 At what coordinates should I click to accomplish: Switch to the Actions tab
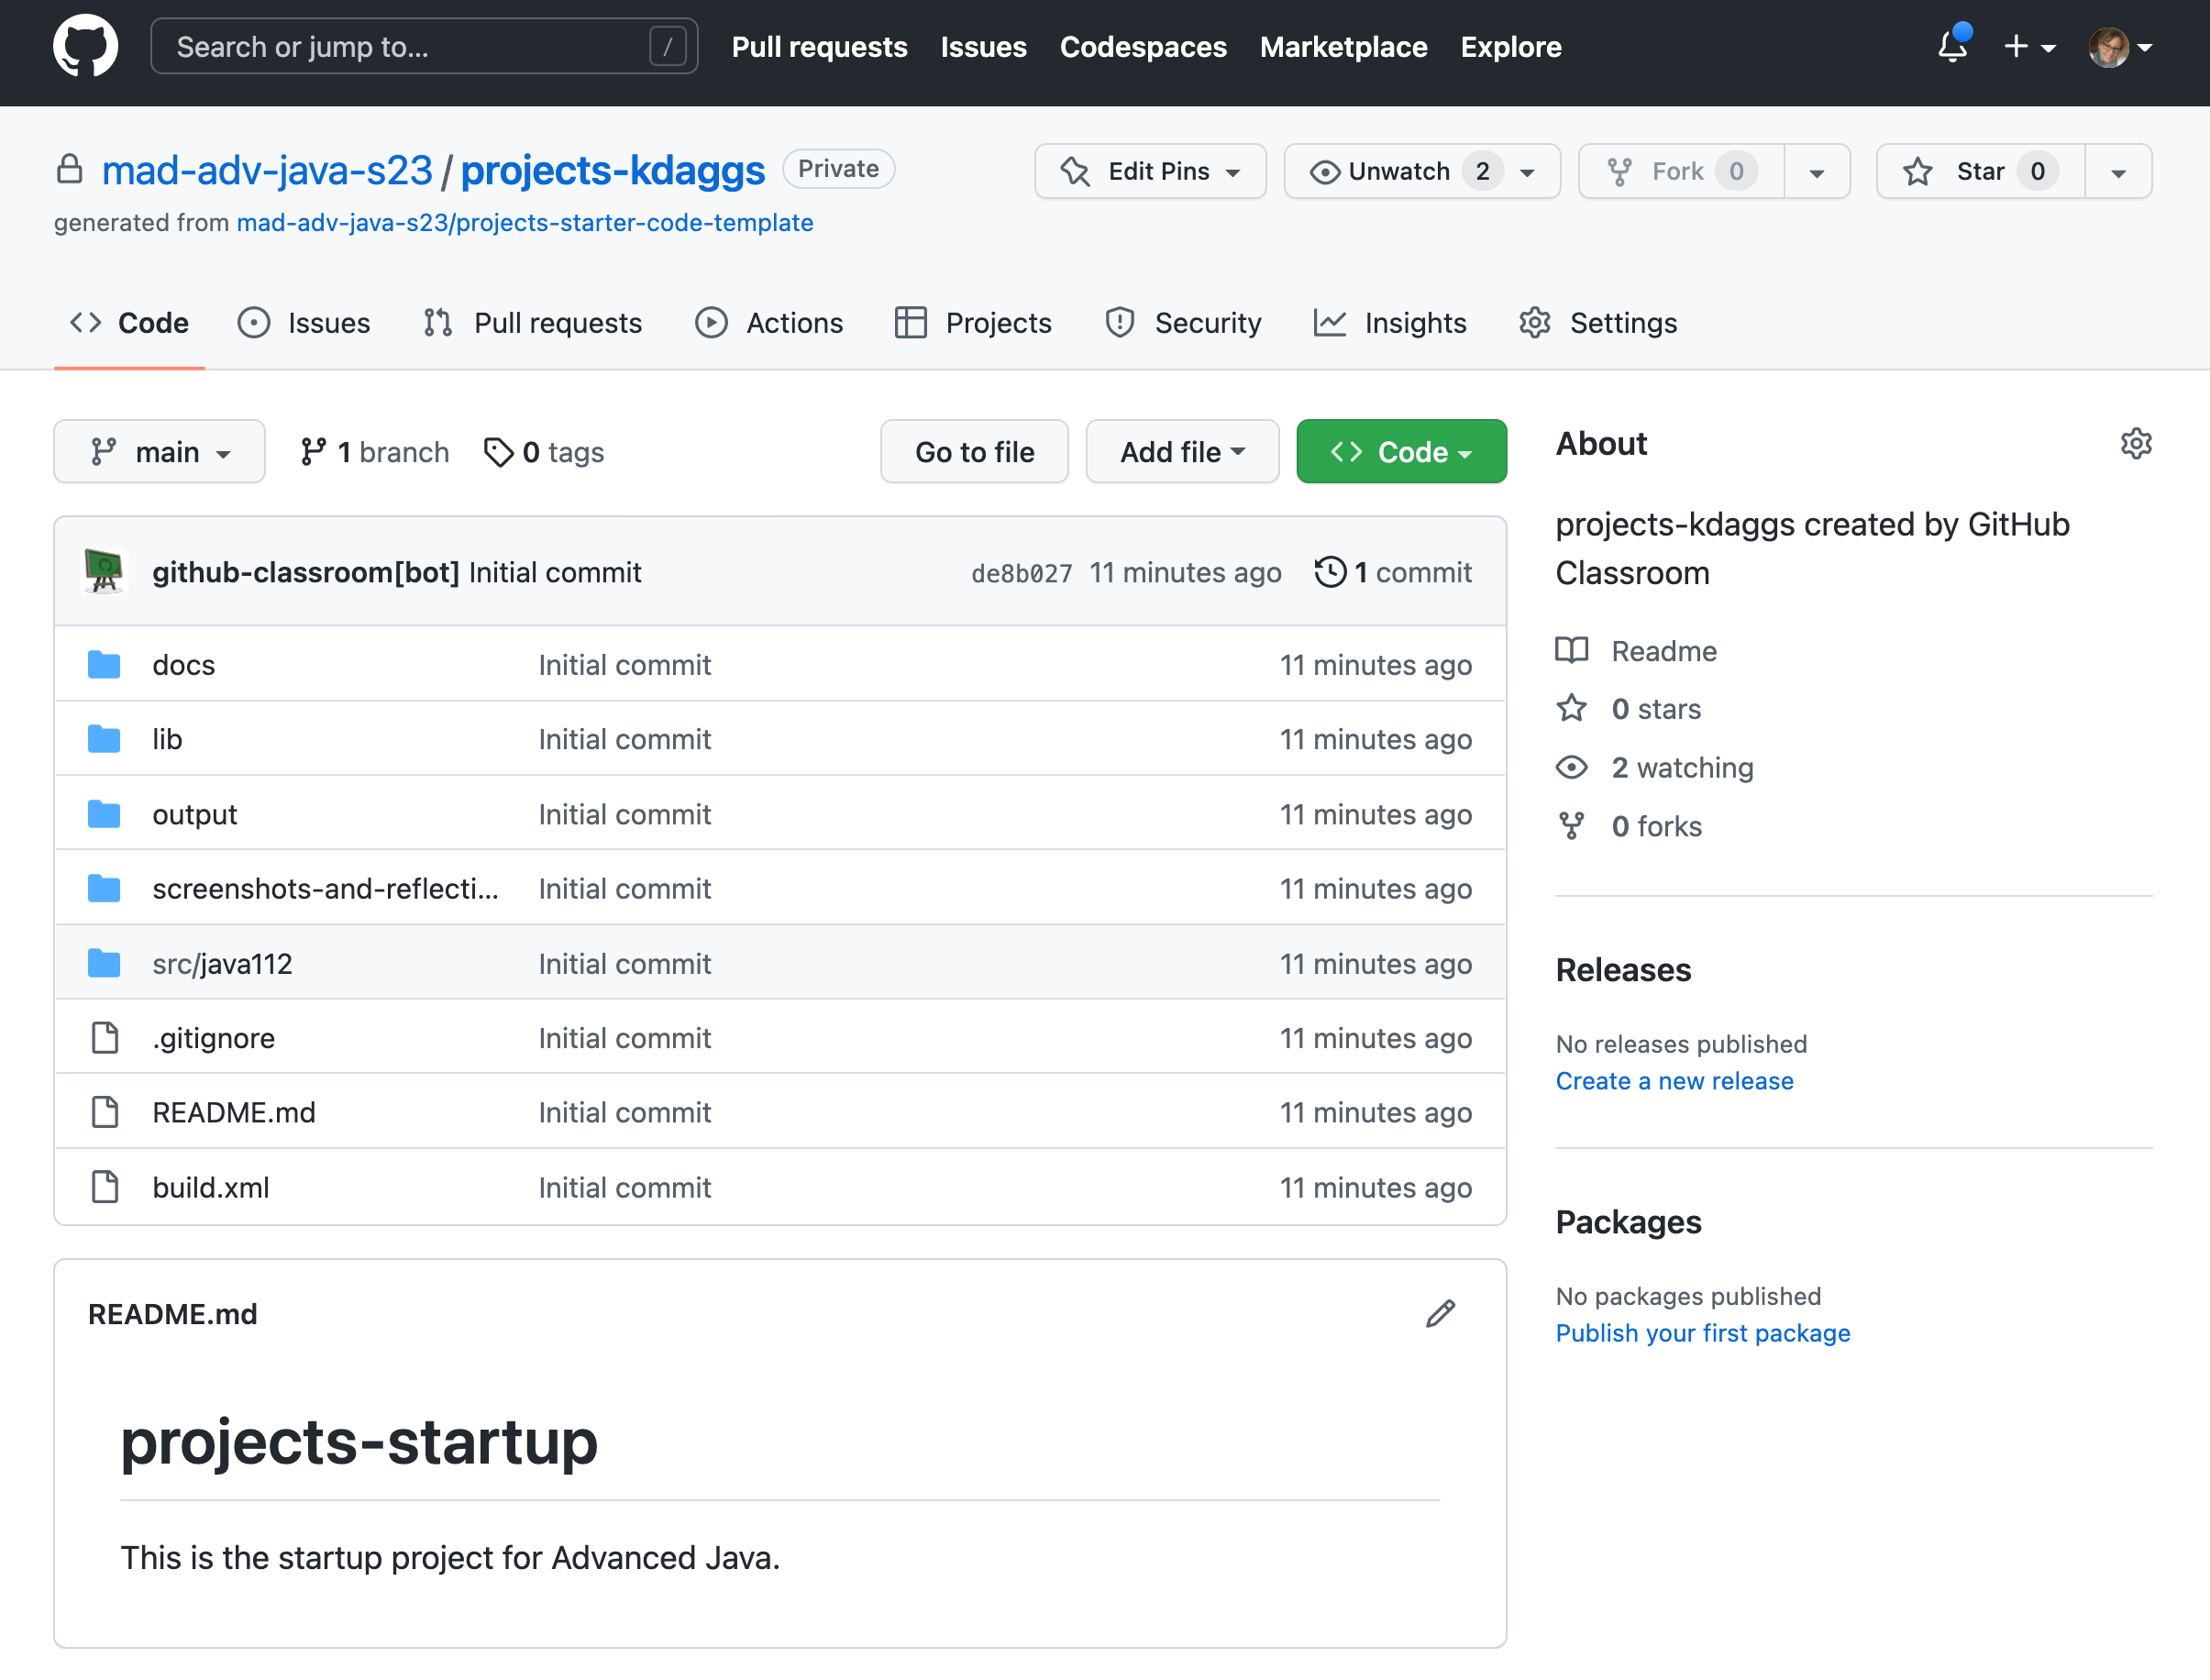[x=769, y=323]
